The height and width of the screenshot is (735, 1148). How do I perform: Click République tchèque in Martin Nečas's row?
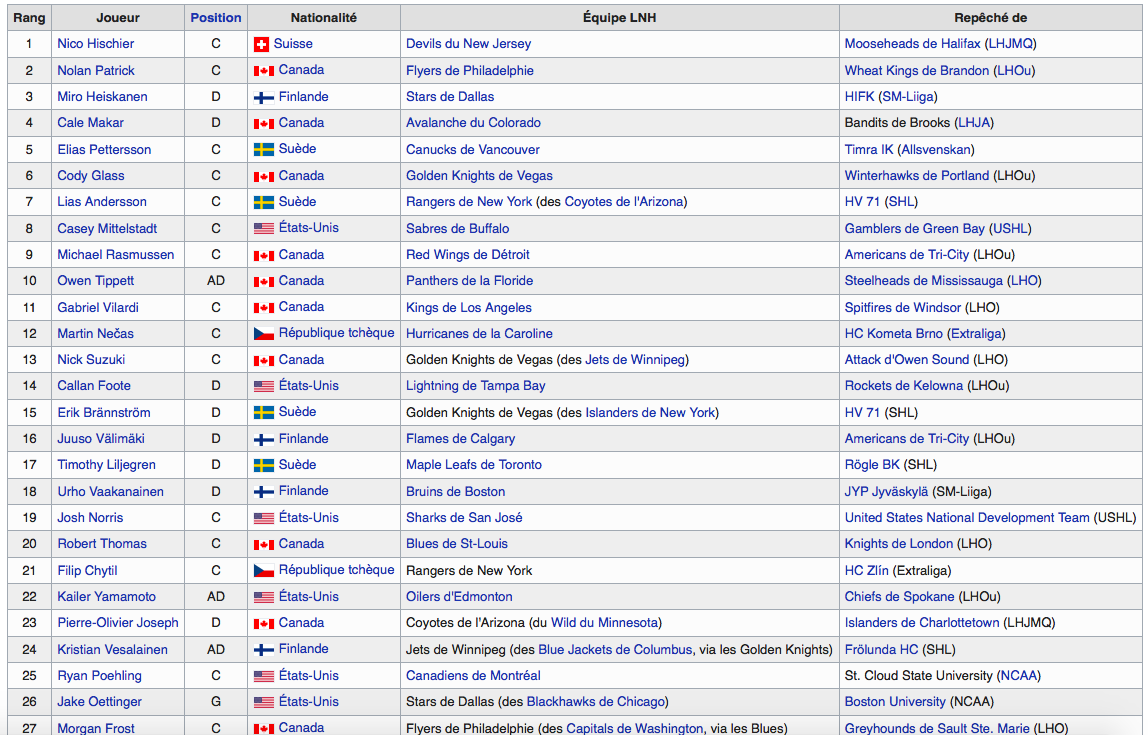(x=337, y=333)
